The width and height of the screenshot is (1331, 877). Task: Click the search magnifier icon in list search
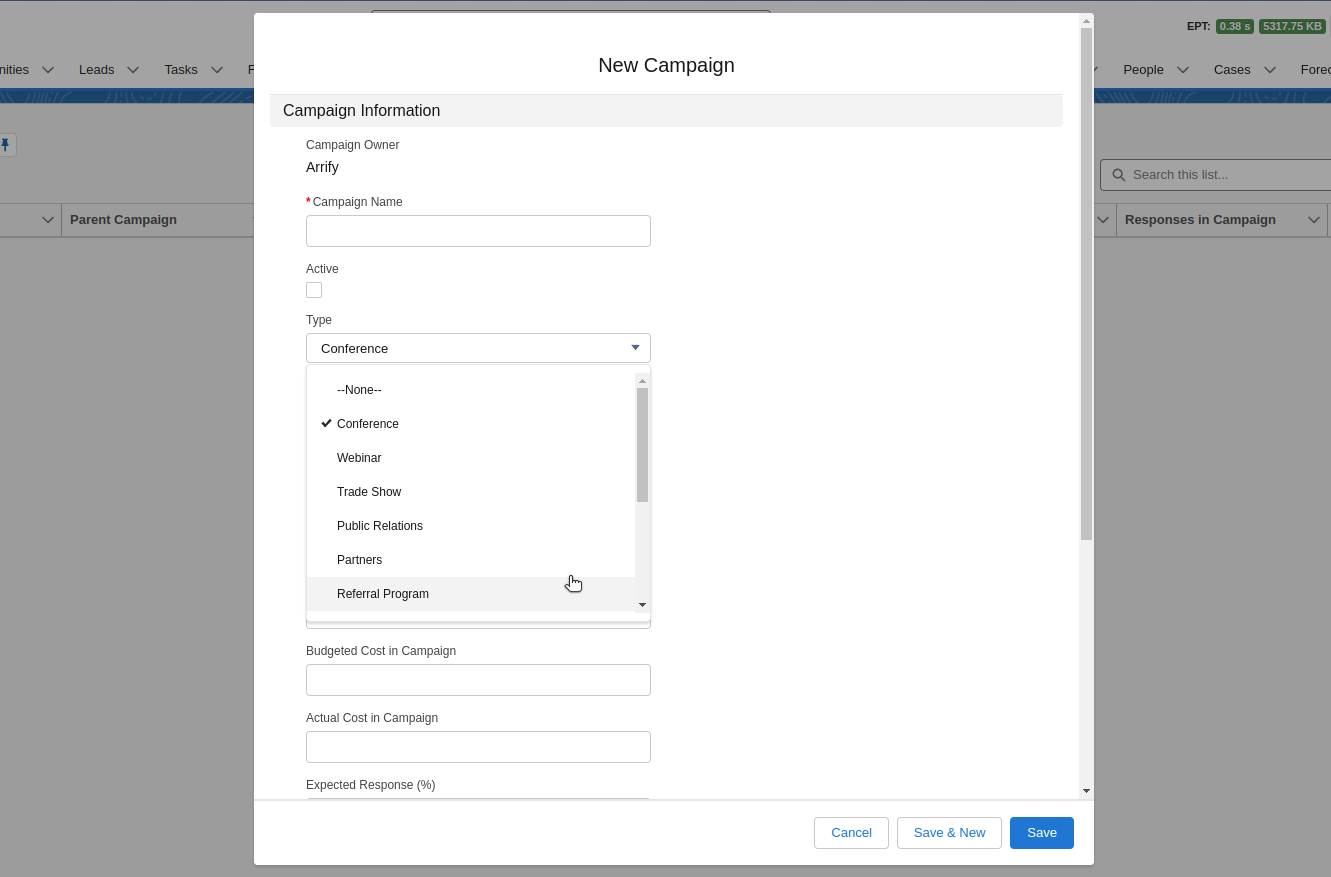click(1119, 175)
